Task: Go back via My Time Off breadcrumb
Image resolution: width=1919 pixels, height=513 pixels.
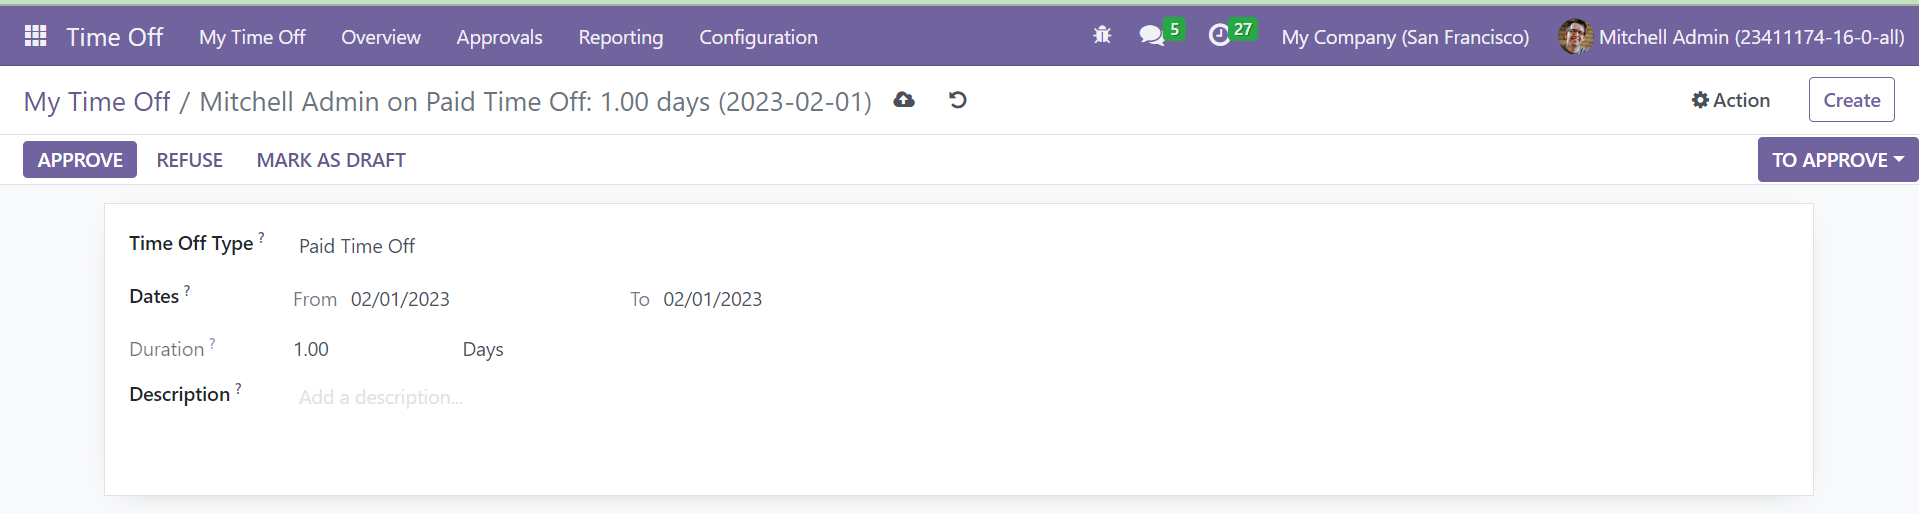Action: click(97, 102)
